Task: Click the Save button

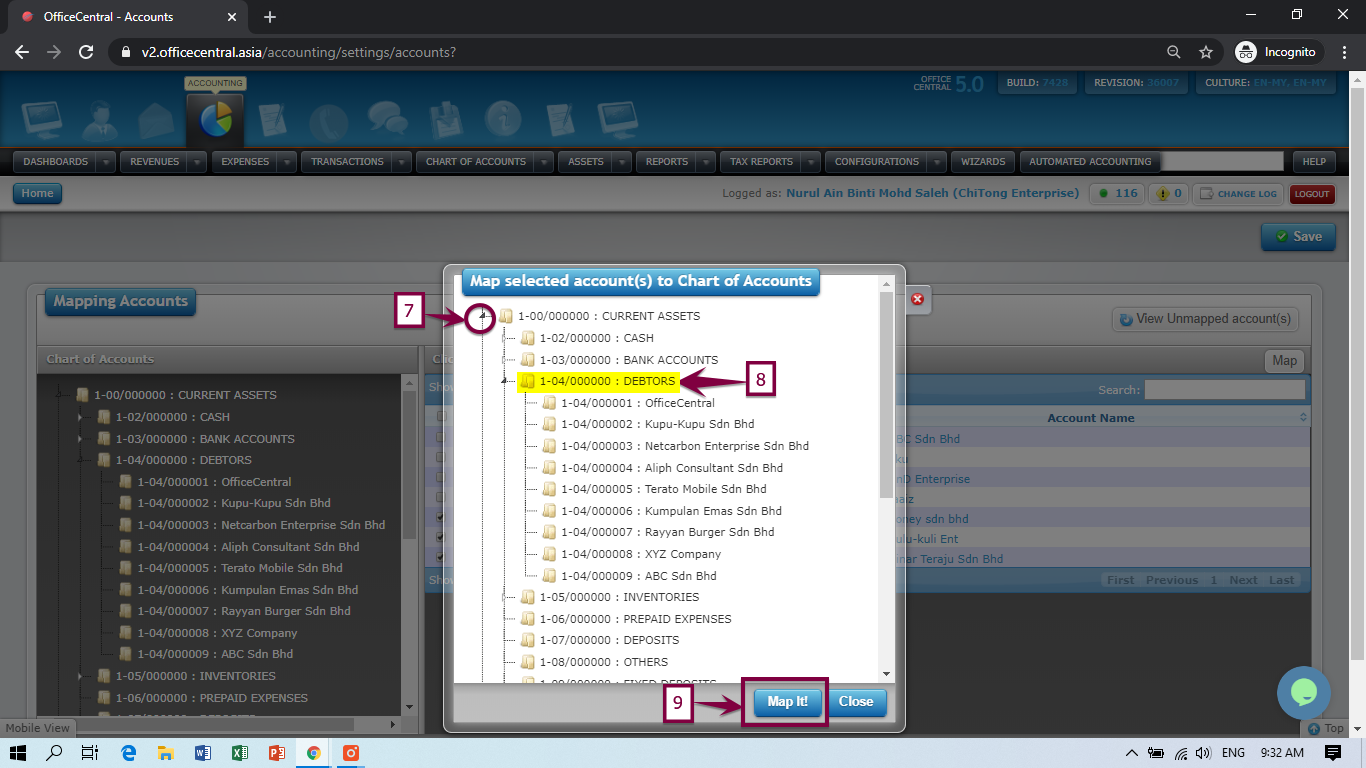Action: coord(1297,237)
